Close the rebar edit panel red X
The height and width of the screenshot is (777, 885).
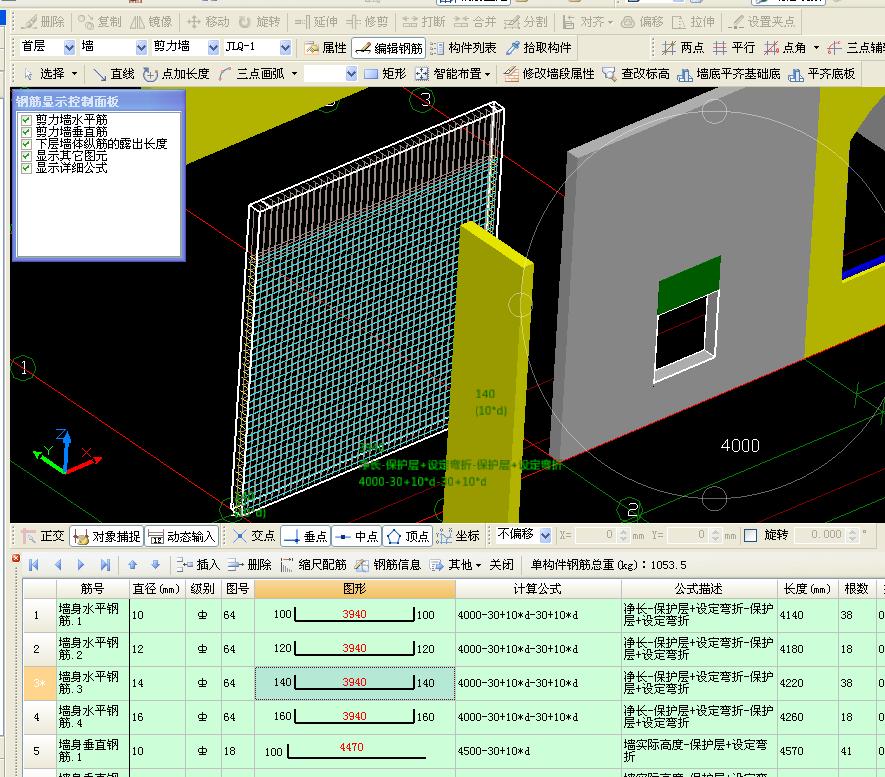tap(16, 558)
